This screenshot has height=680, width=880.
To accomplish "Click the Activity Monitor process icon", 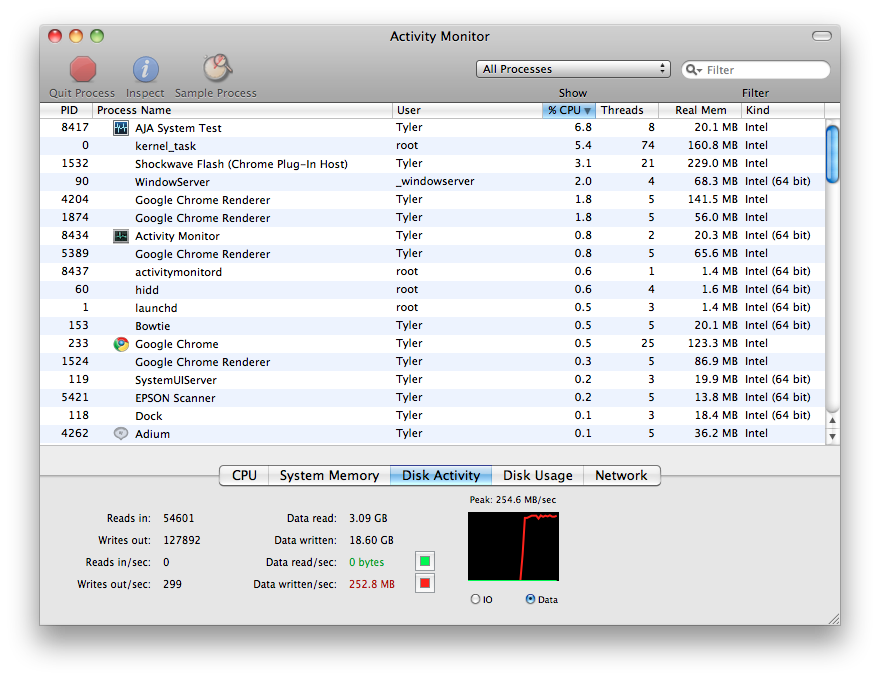I will point(121,236).
